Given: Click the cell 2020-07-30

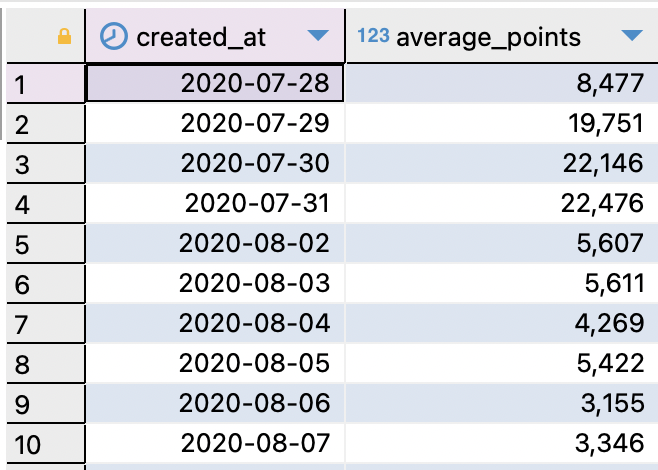Looking at the screenshot, I should [x=215, y=163].
